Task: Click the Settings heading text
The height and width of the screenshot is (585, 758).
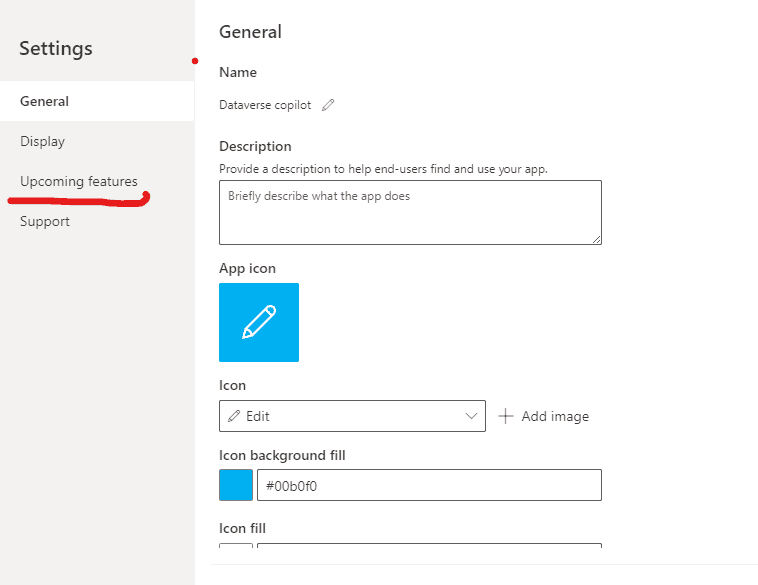Action: pyautogui.click(x=56, y=48)
